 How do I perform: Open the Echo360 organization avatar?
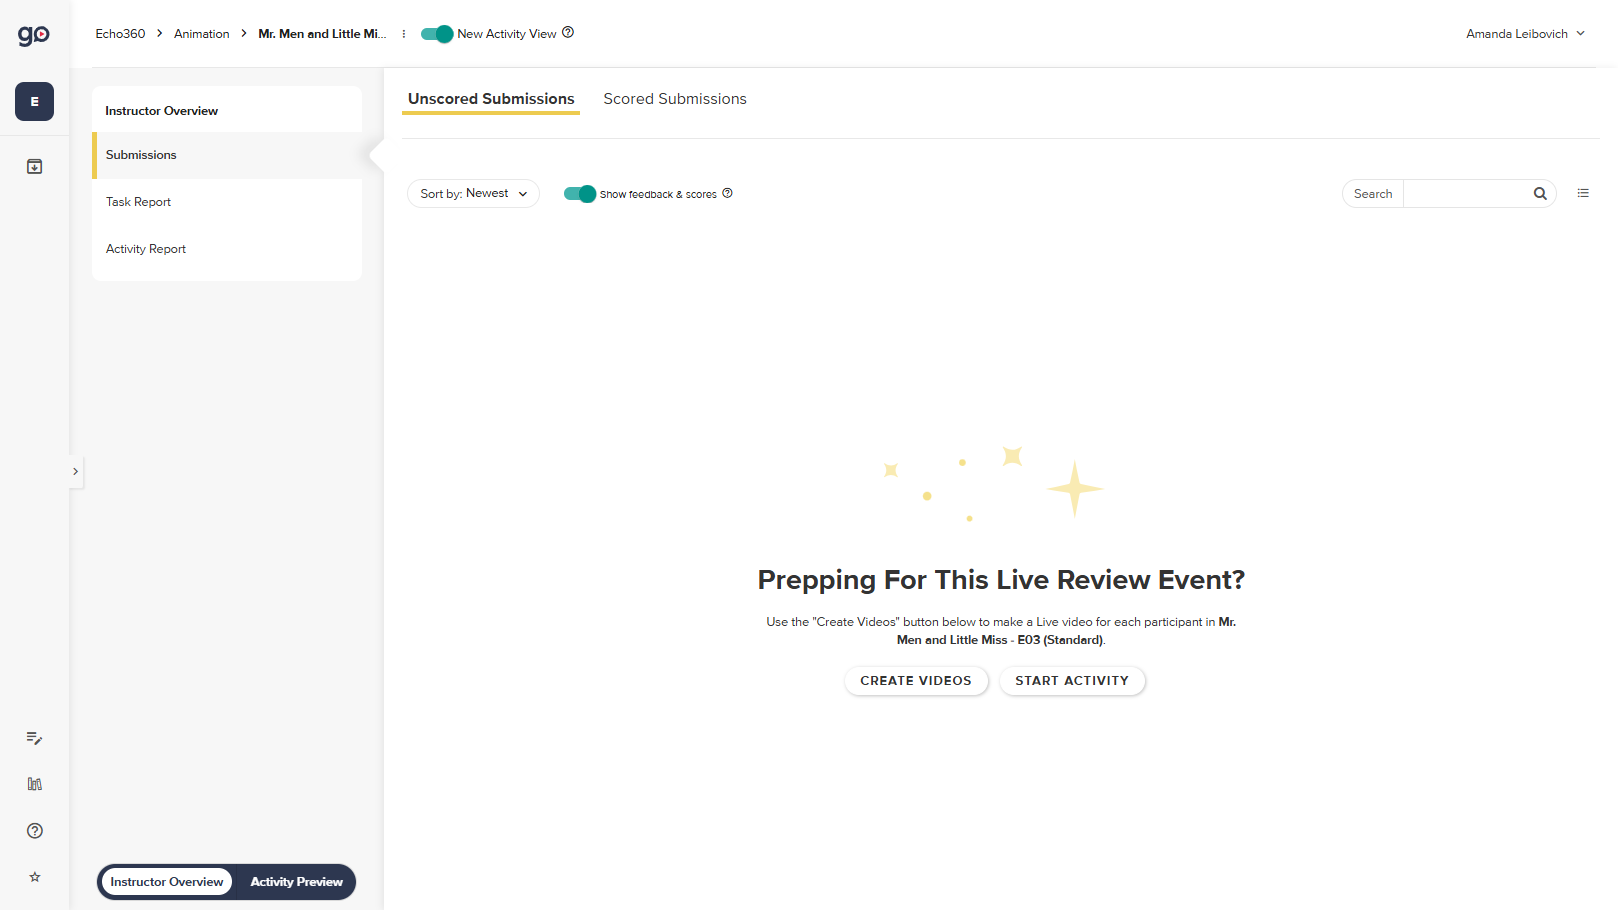click(x=34, y=101)
